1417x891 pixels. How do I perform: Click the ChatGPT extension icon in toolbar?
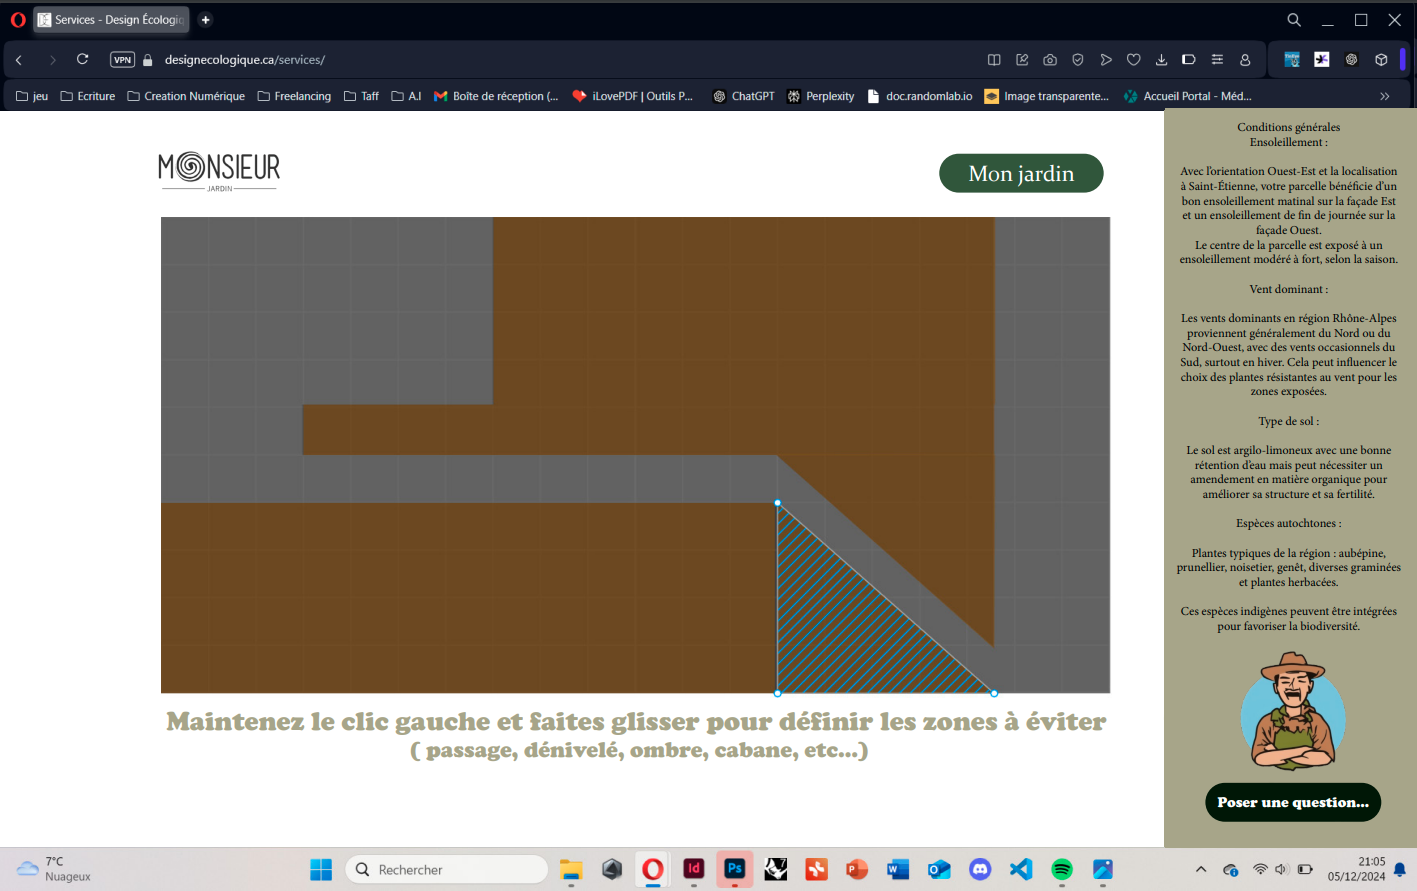[1351, 60]
